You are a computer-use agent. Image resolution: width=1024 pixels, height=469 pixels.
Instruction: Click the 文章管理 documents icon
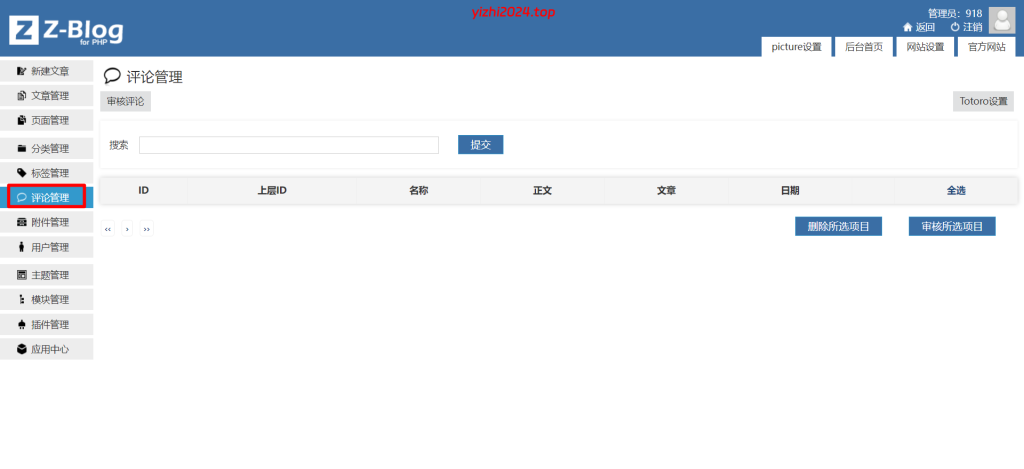(22, 96)
